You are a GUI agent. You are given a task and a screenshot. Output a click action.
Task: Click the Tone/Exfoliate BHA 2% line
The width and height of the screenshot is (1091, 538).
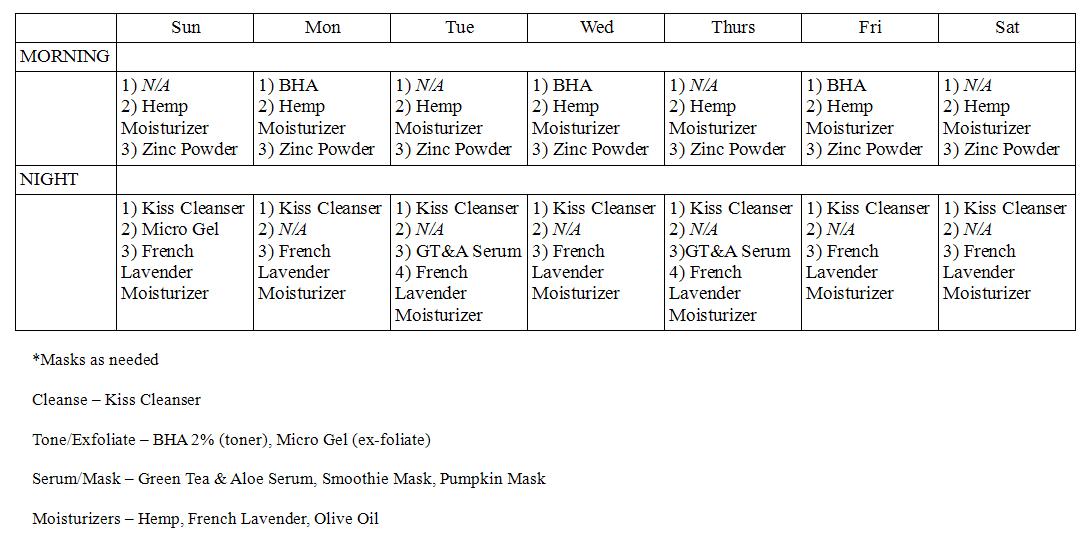pyautogui.click(x=232, y=440)
